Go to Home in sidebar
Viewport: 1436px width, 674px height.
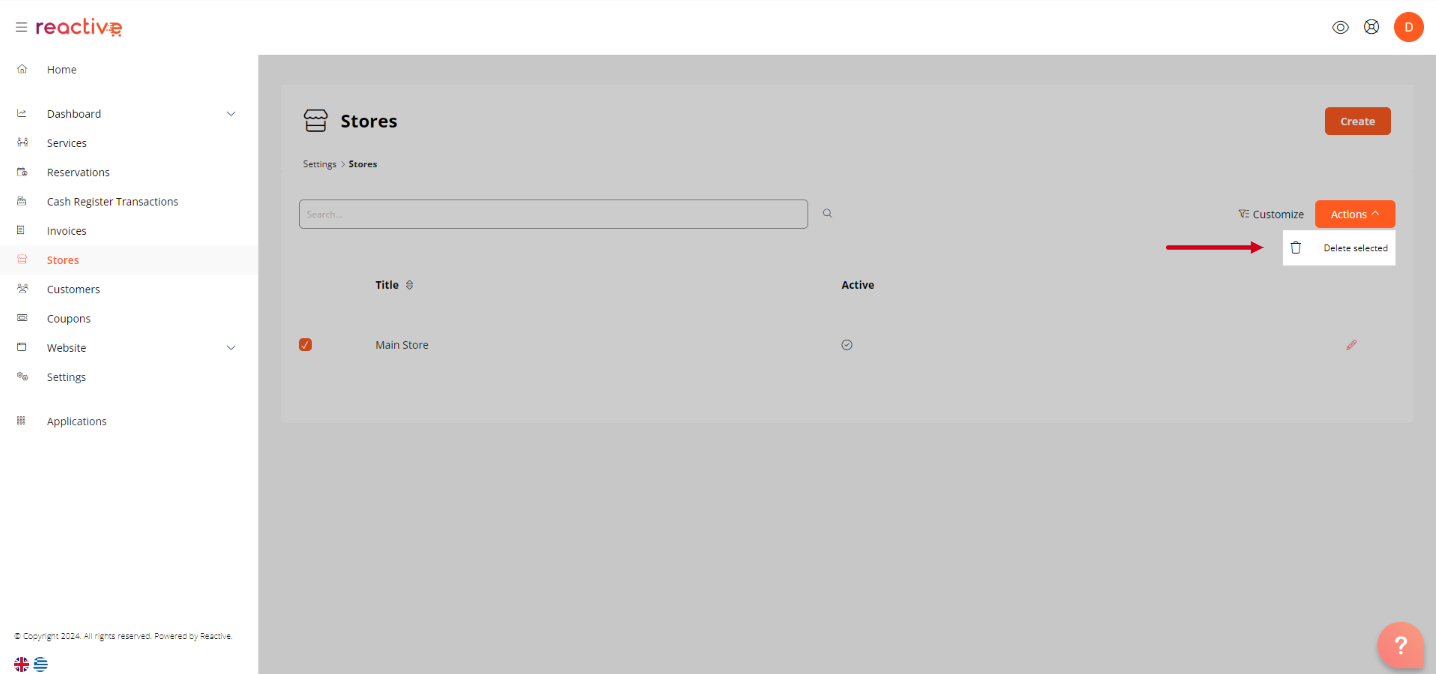tap(62, 70)
